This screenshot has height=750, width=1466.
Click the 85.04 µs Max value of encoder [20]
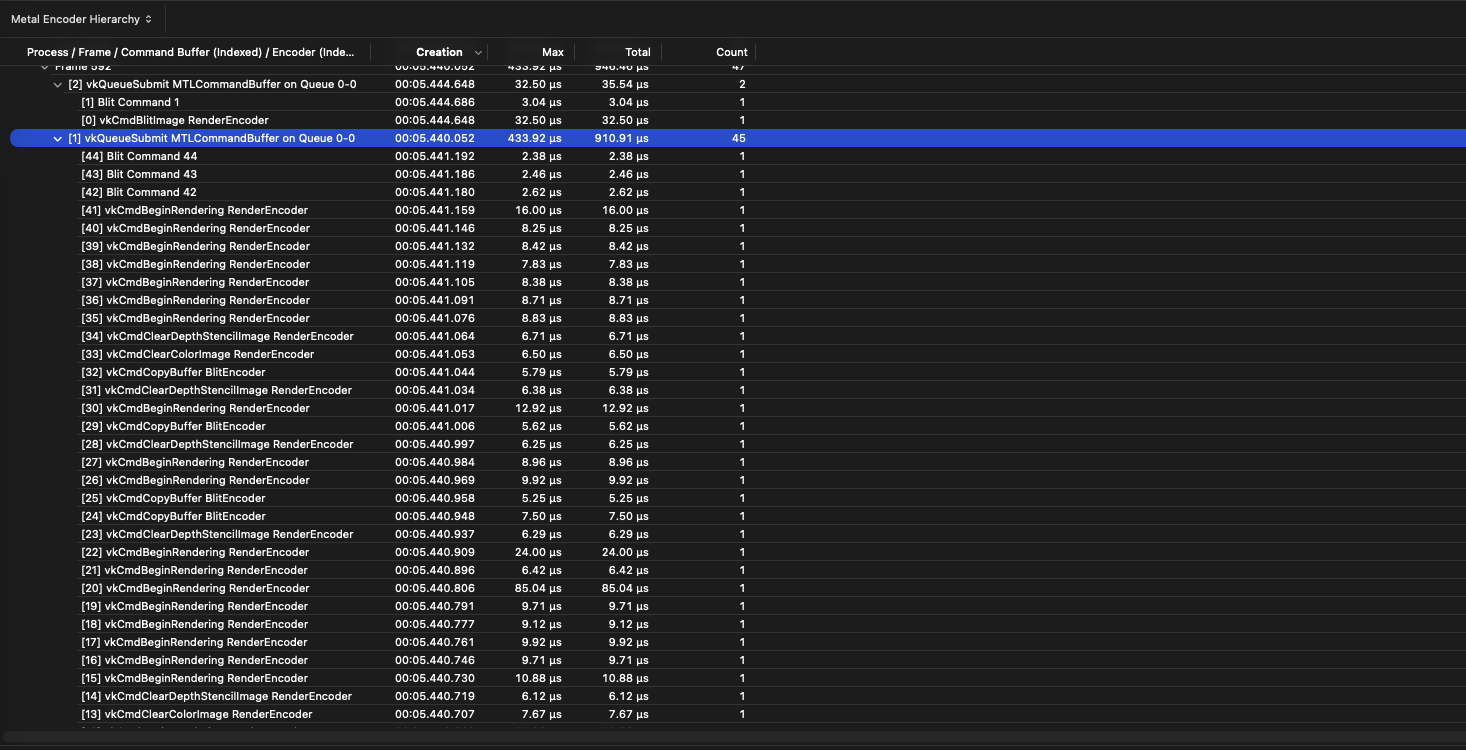point(538,588)
